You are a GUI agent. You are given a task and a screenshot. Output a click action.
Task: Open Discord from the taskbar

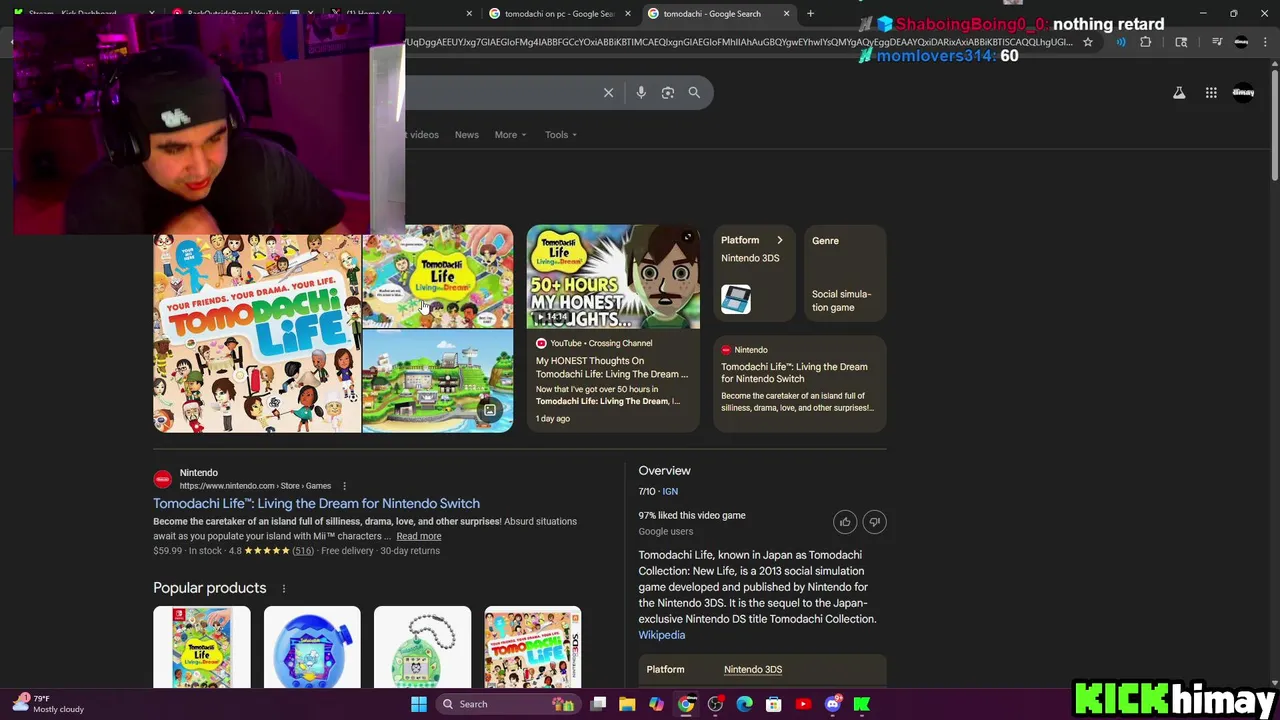833,704
